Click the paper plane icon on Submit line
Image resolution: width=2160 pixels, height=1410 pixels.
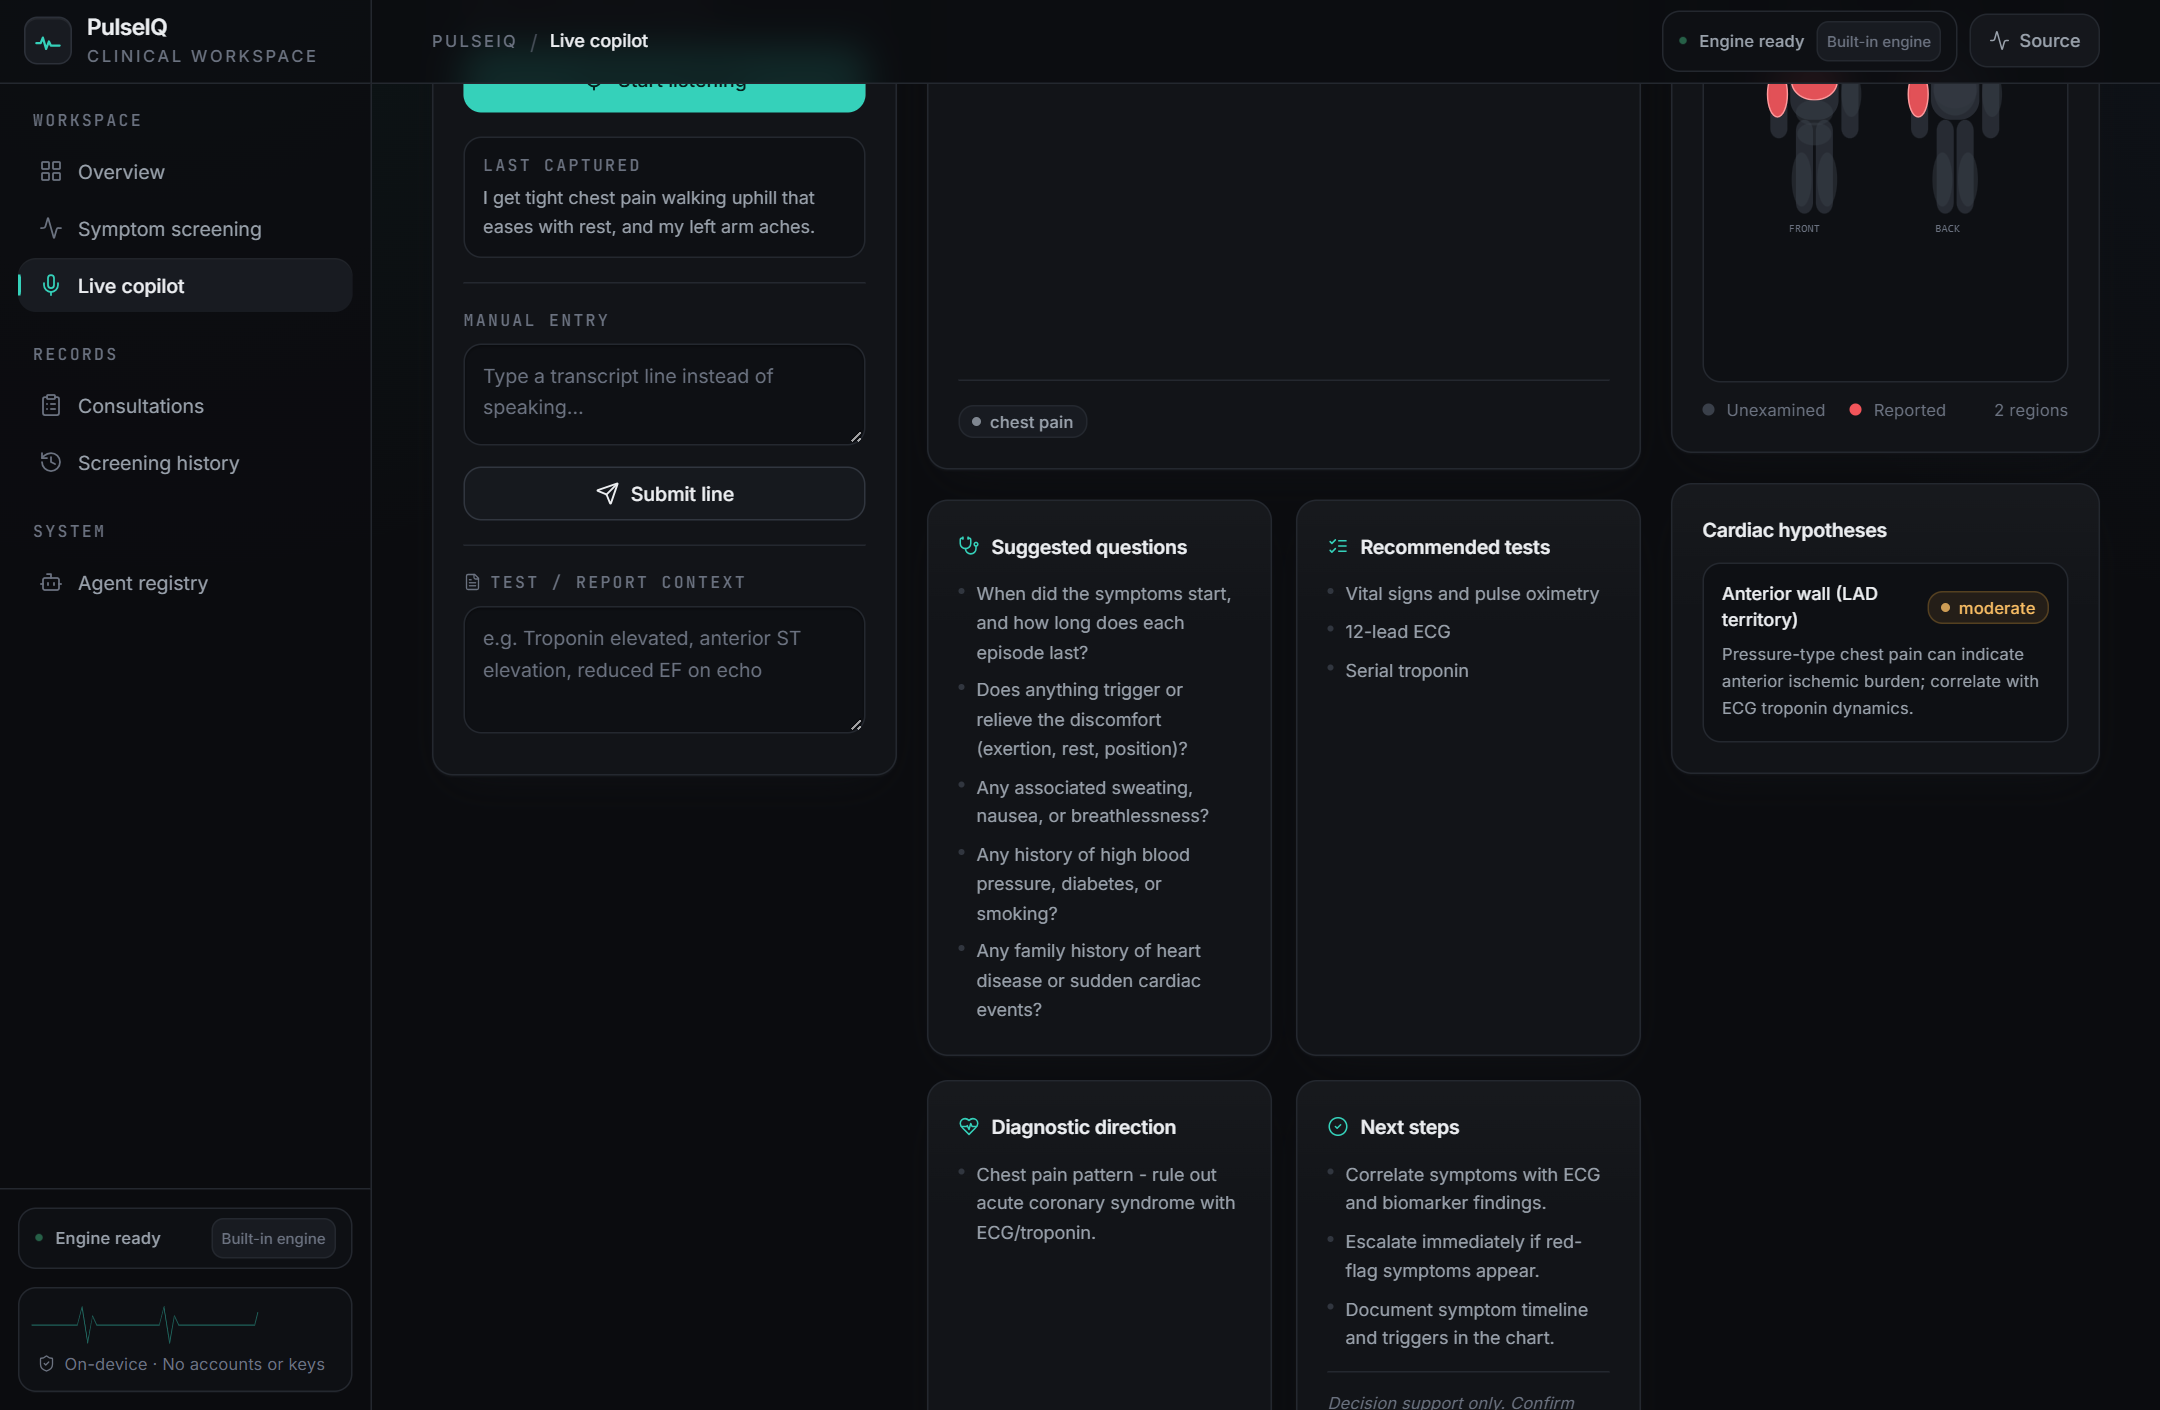pyautogui.click(x=607, y=493)
